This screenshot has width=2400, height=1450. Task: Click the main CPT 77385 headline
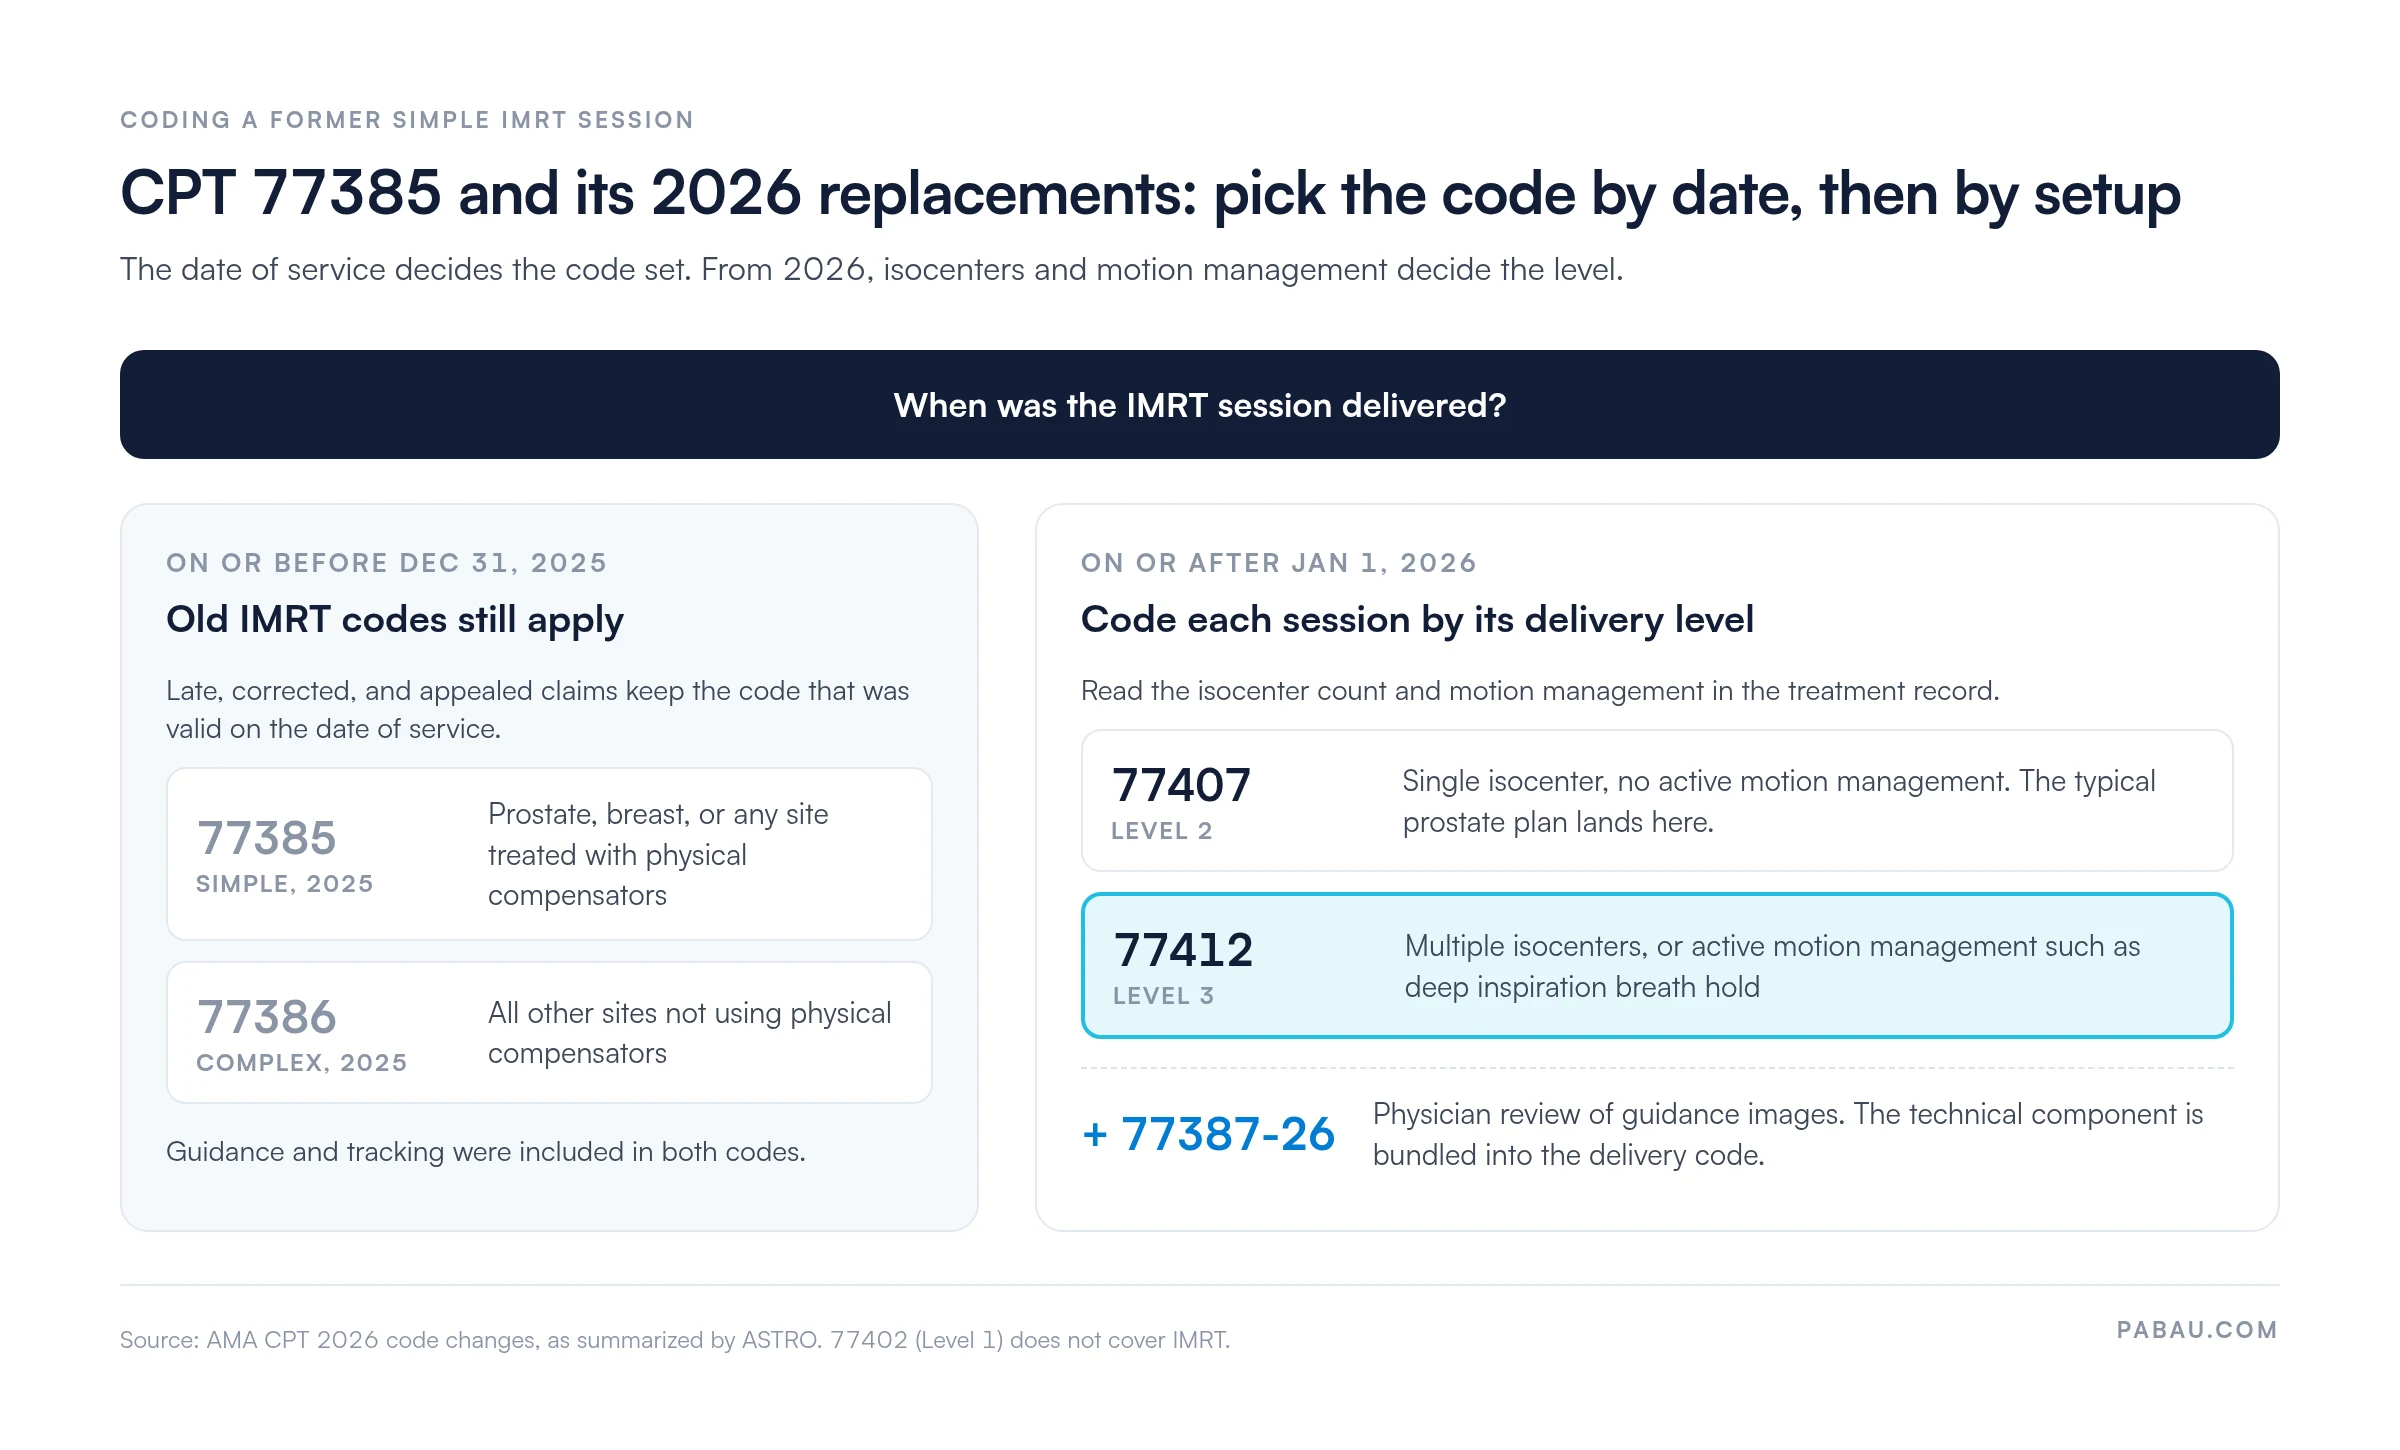click(1150, 194)
